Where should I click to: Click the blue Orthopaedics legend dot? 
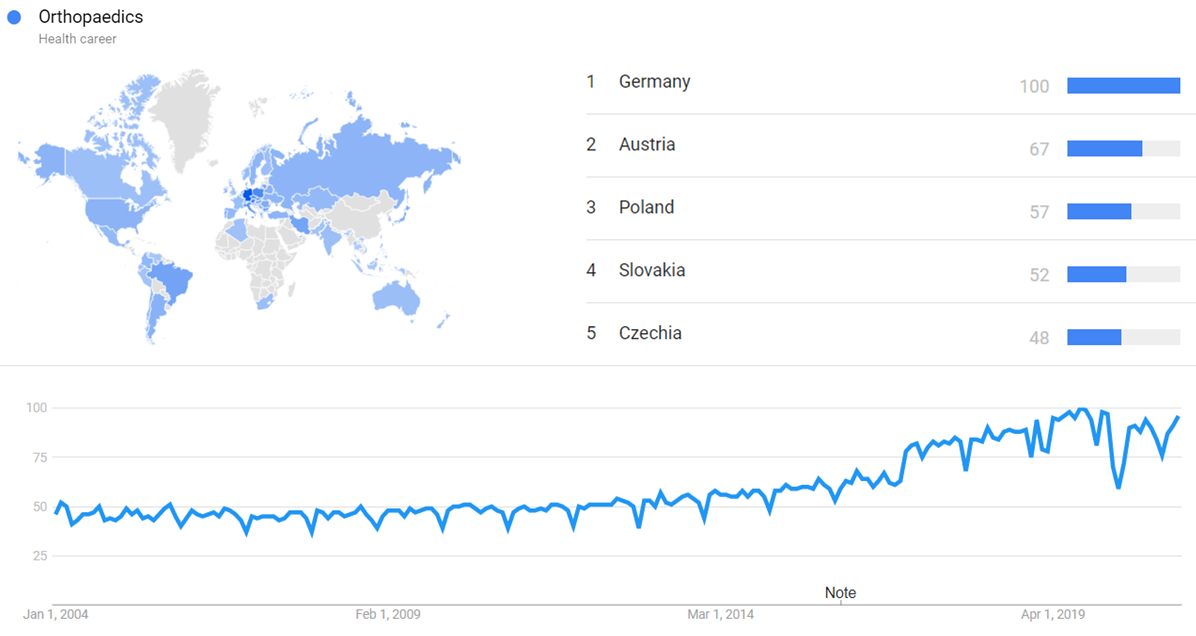pyautogui.click(x=14, y=17)
